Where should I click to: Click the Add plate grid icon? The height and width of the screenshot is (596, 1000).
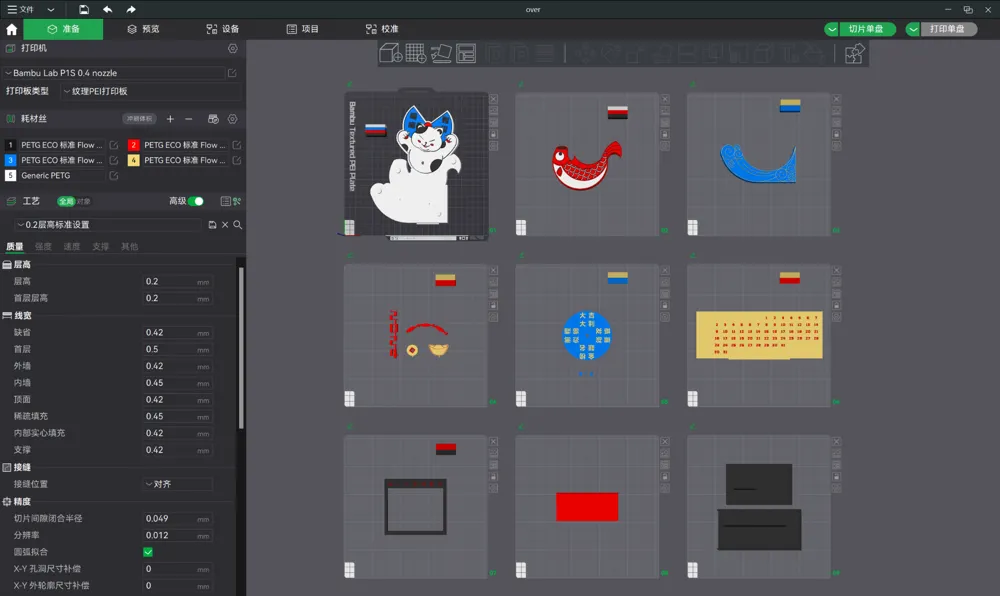click(416, 54)
